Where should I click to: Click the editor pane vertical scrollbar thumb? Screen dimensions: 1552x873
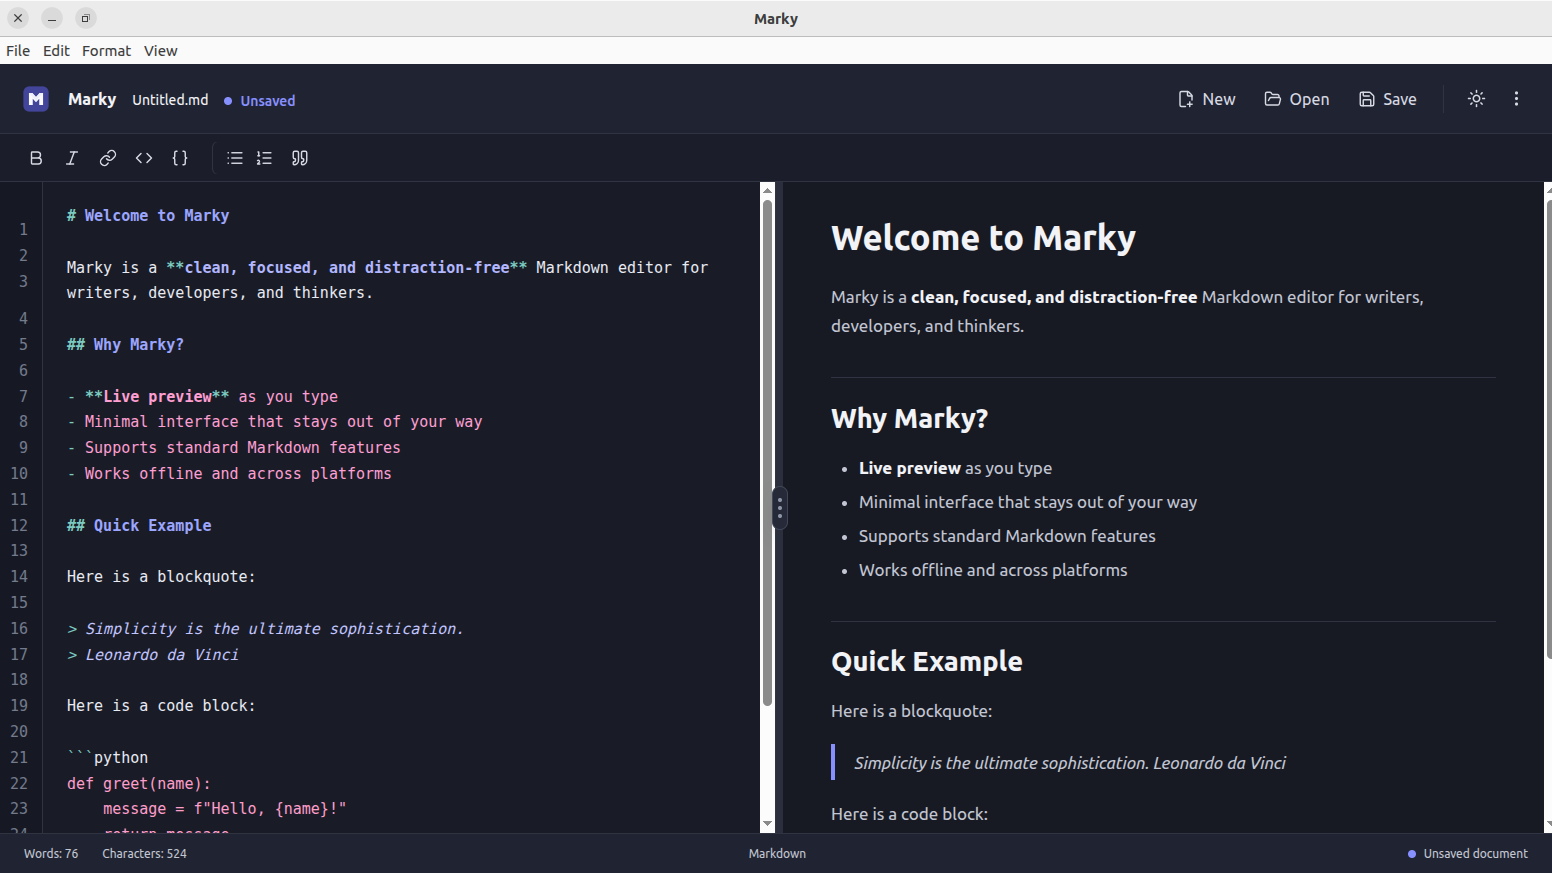point(767,452)
